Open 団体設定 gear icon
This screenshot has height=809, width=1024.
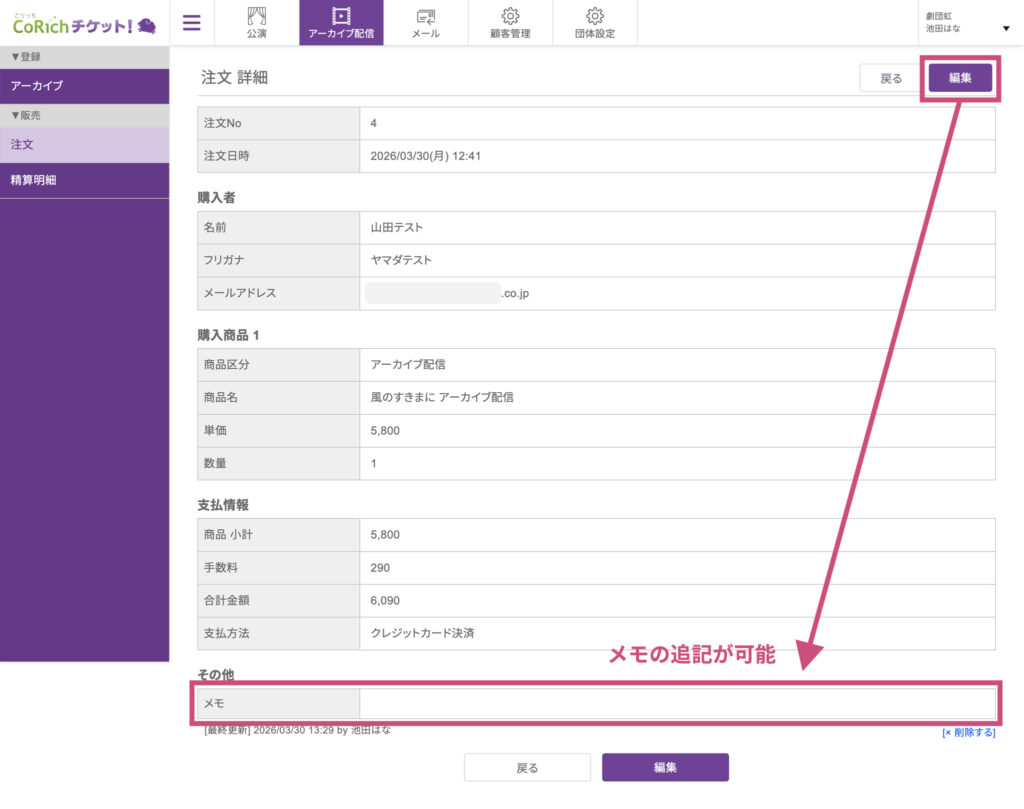click(x=595, y=17)
